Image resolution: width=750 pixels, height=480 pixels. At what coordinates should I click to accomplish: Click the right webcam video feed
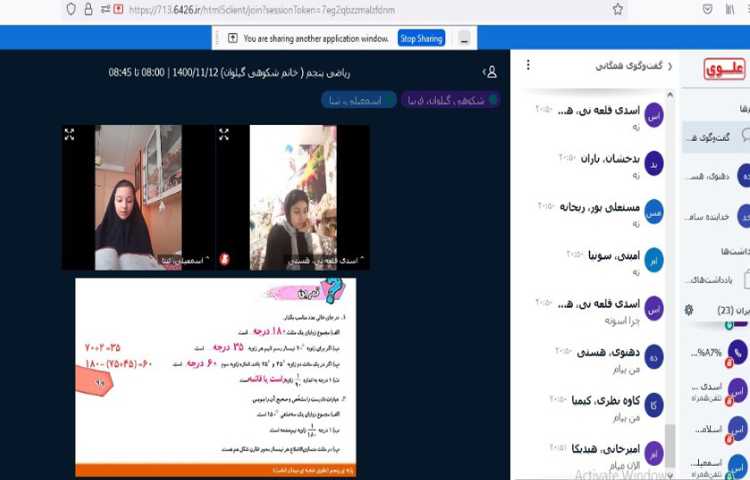(x=293, y=197)
